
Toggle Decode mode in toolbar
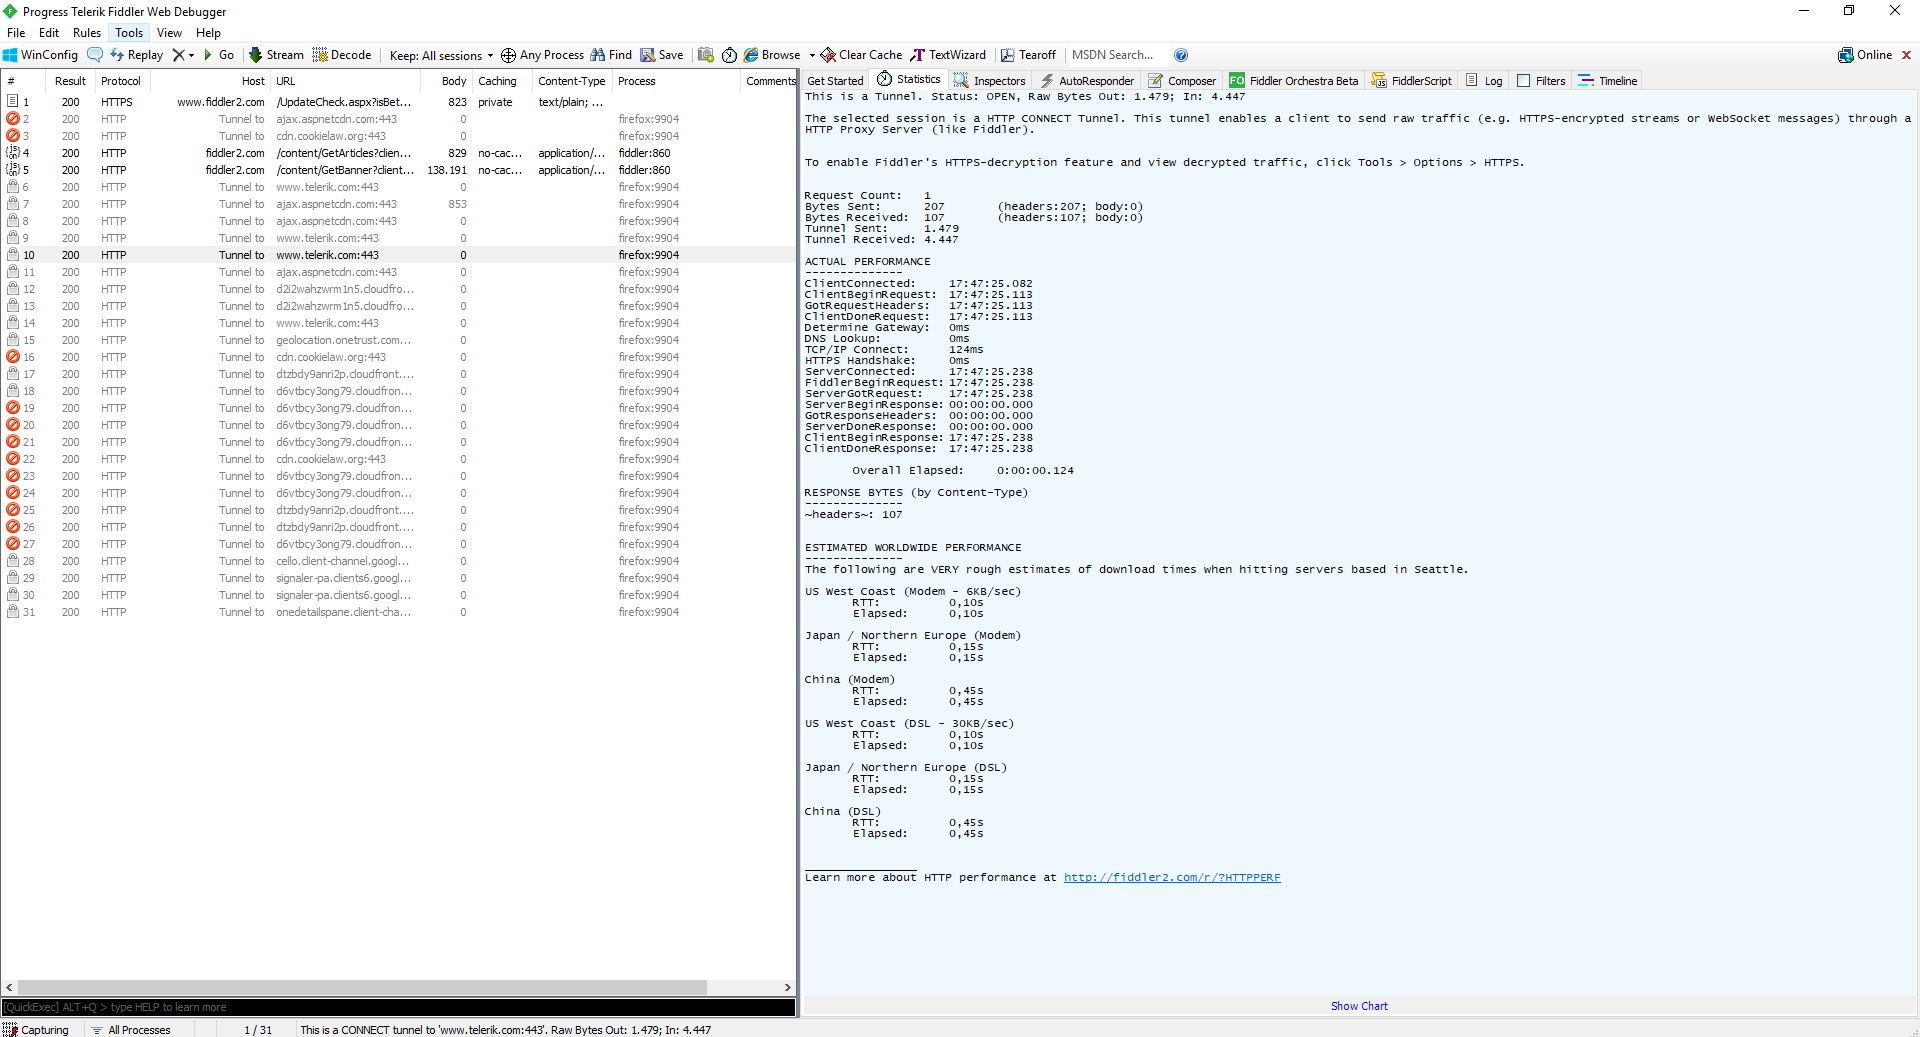click(342, 55)
